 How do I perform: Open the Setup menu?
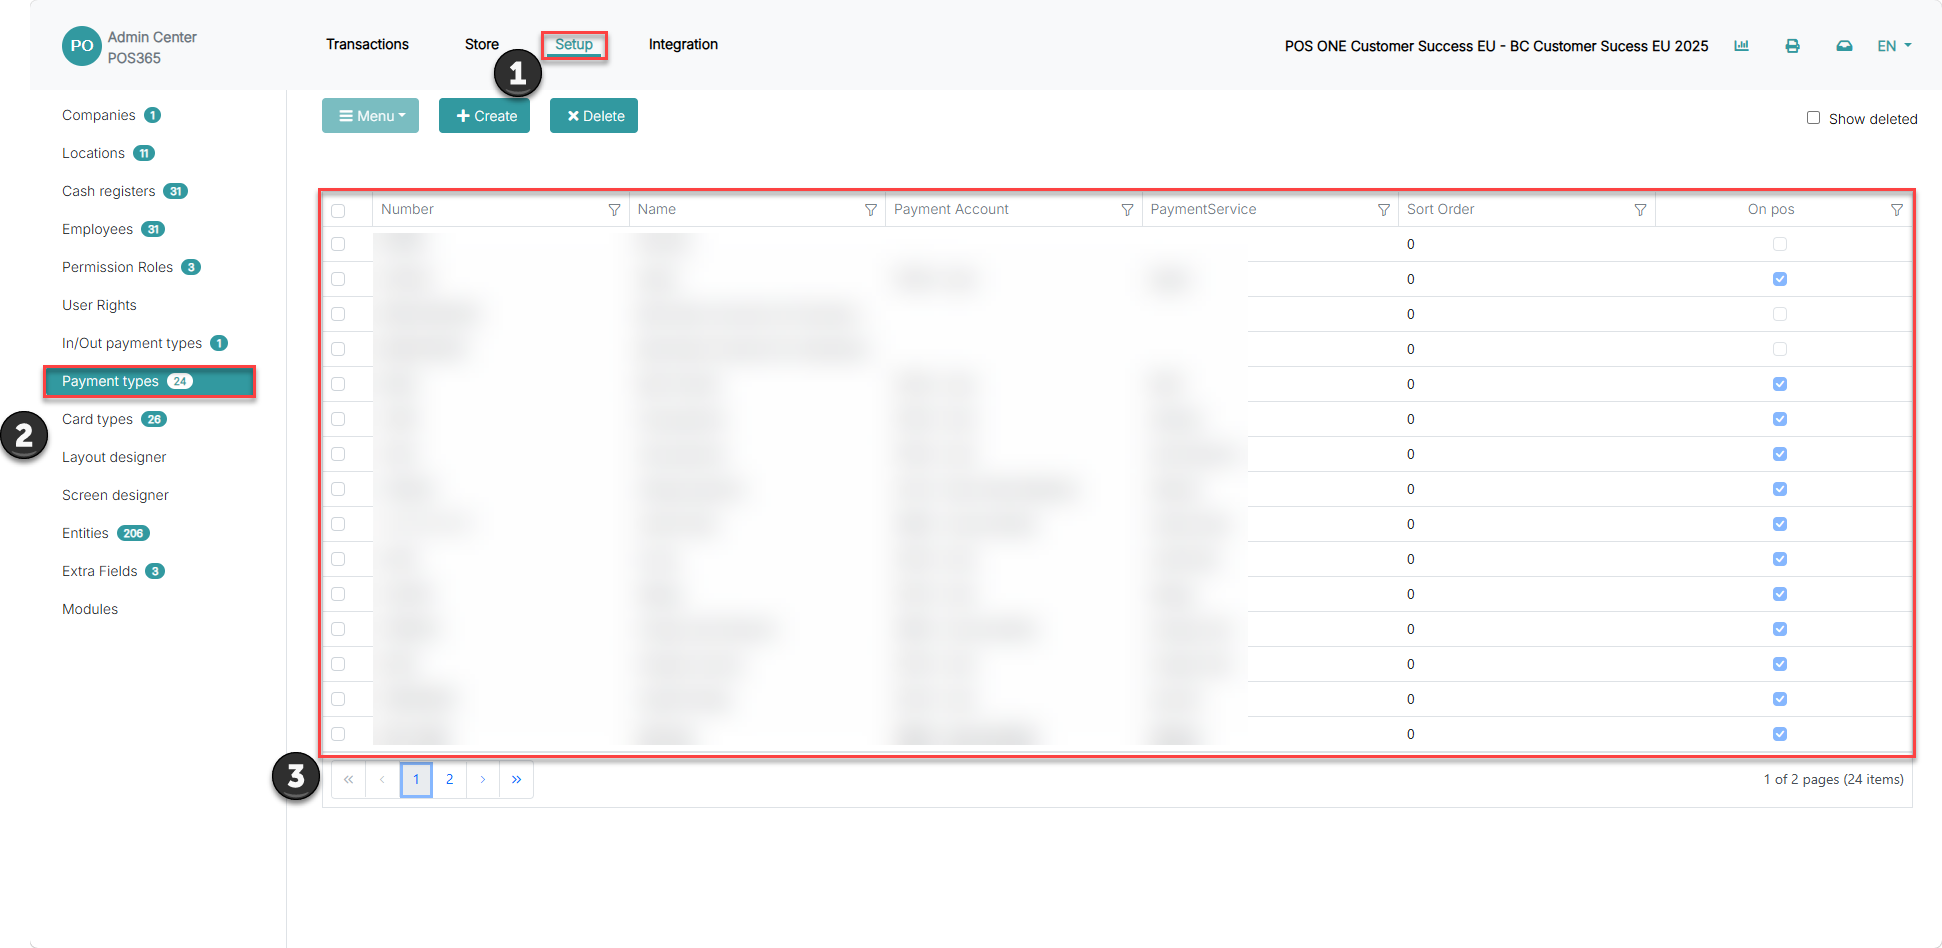tap(574, 44)
